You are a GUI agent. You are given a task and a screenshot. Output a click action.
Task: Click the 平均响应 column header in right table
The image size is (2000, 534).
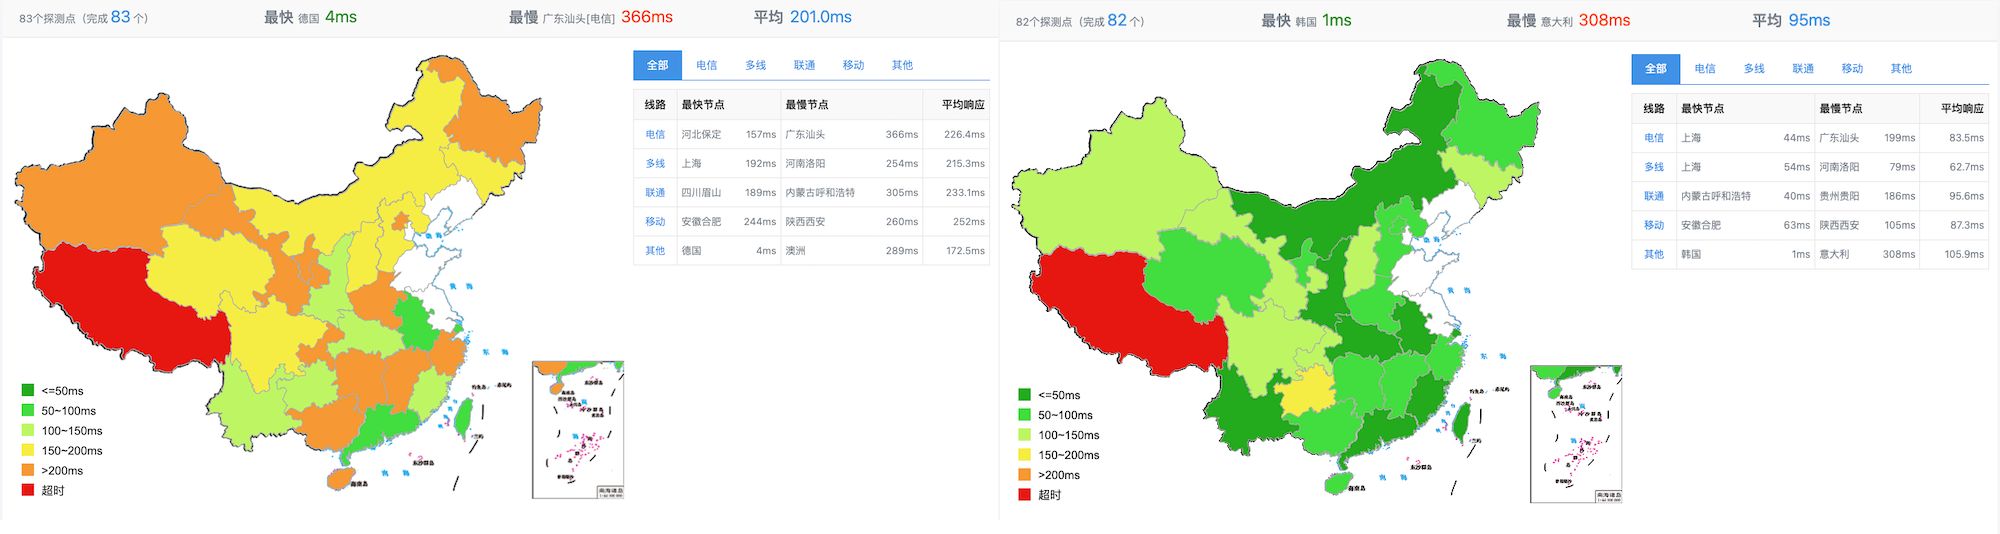coord(1961,108)
